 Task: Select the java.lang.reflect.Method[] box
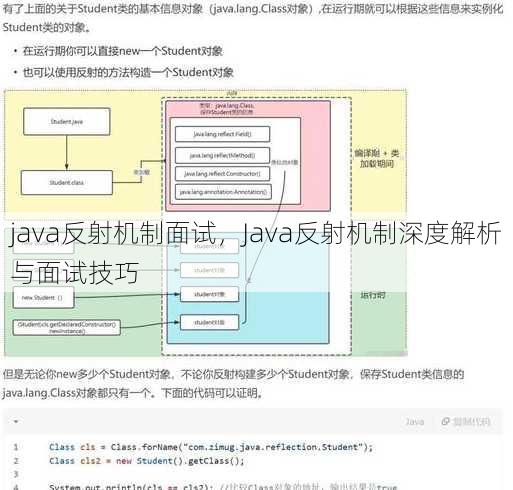tap(222, 155)
